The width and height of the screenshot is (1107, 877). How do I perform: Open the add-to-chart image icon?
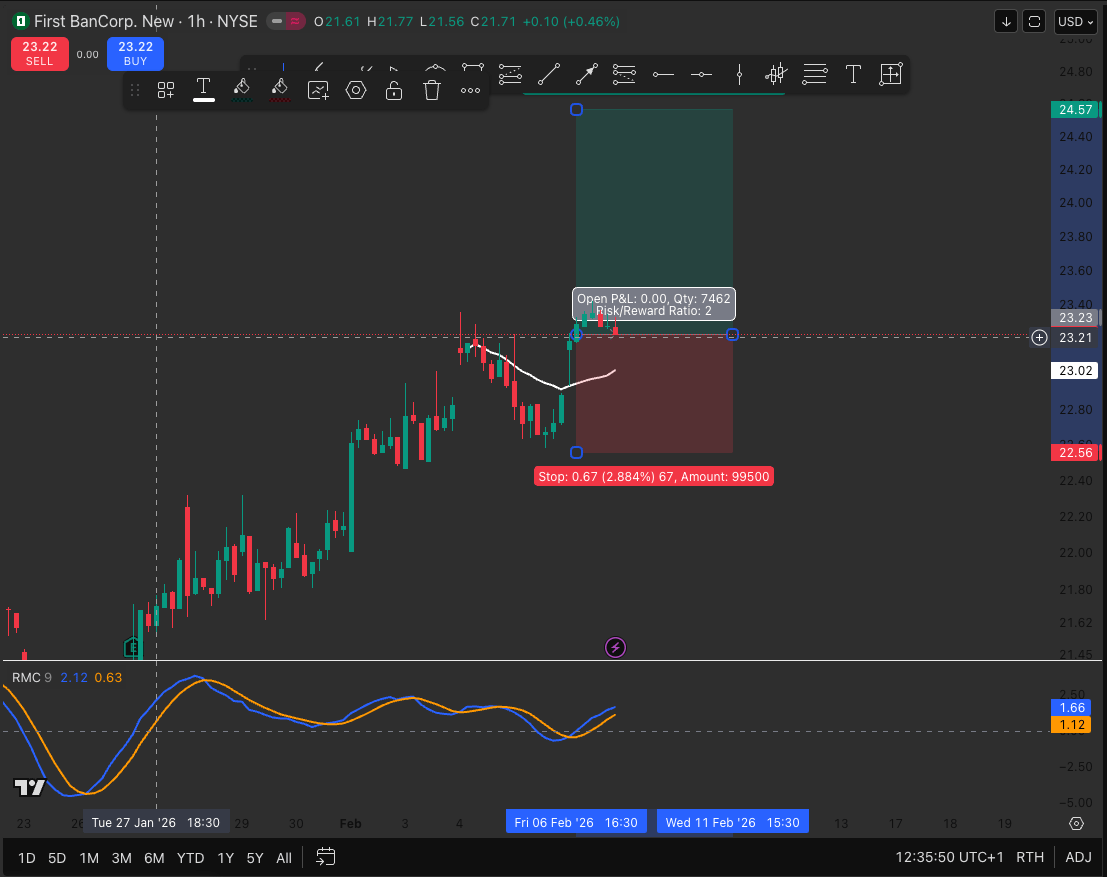pos(318,90)
